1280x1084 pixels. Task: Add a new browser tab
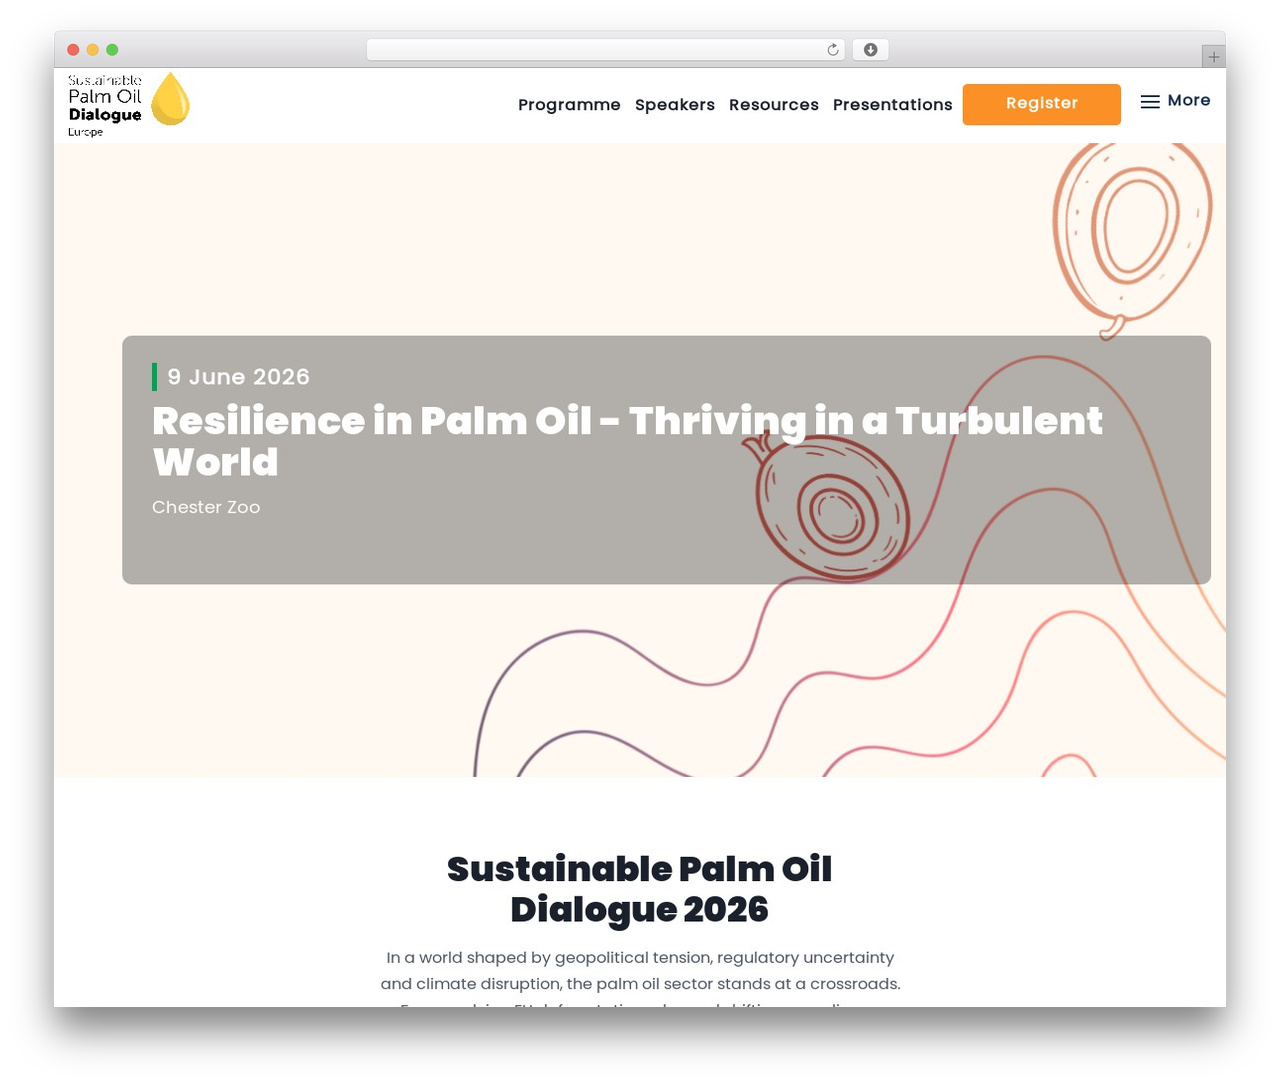coord(1213,57)
